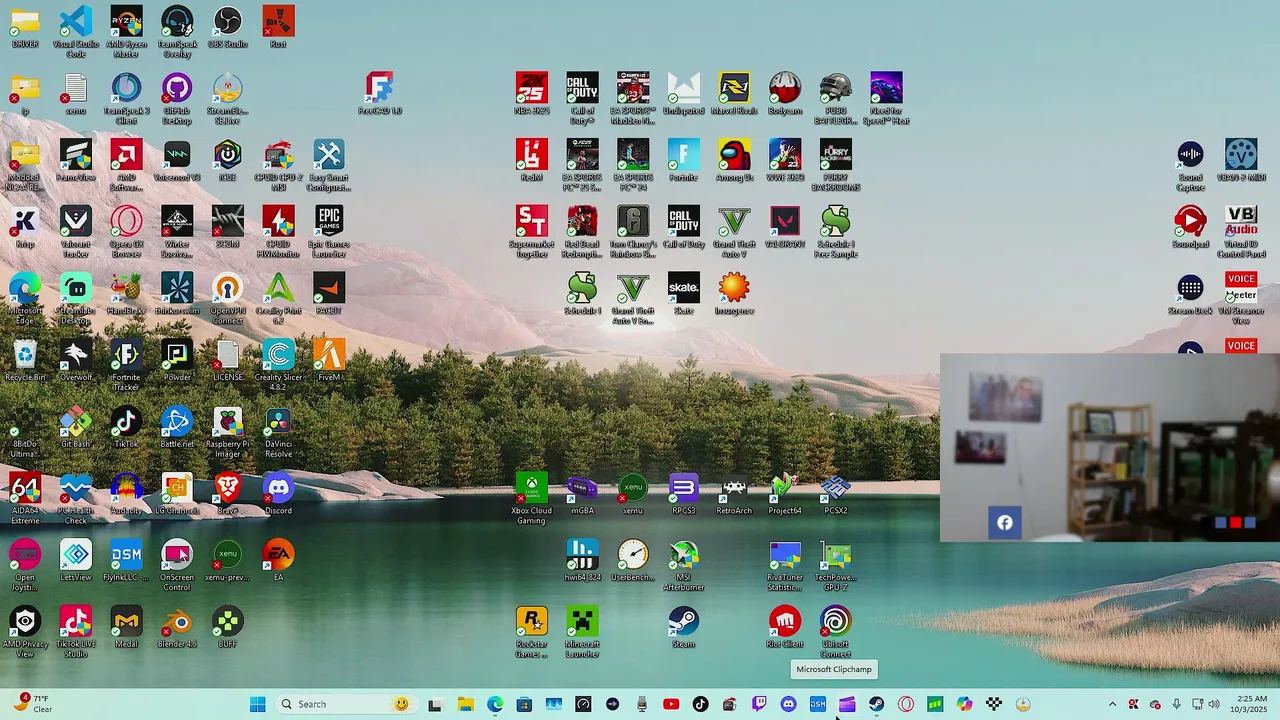Launch WWE 2K23 icon

coord(785,161)
